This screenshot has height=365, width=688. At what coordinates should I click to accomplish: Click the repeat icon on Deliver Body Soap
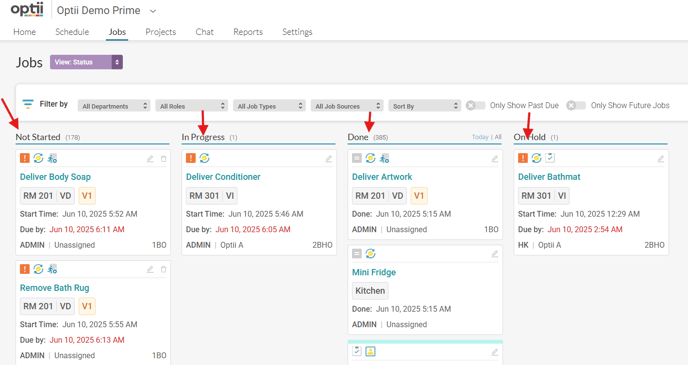click(38, 158)
